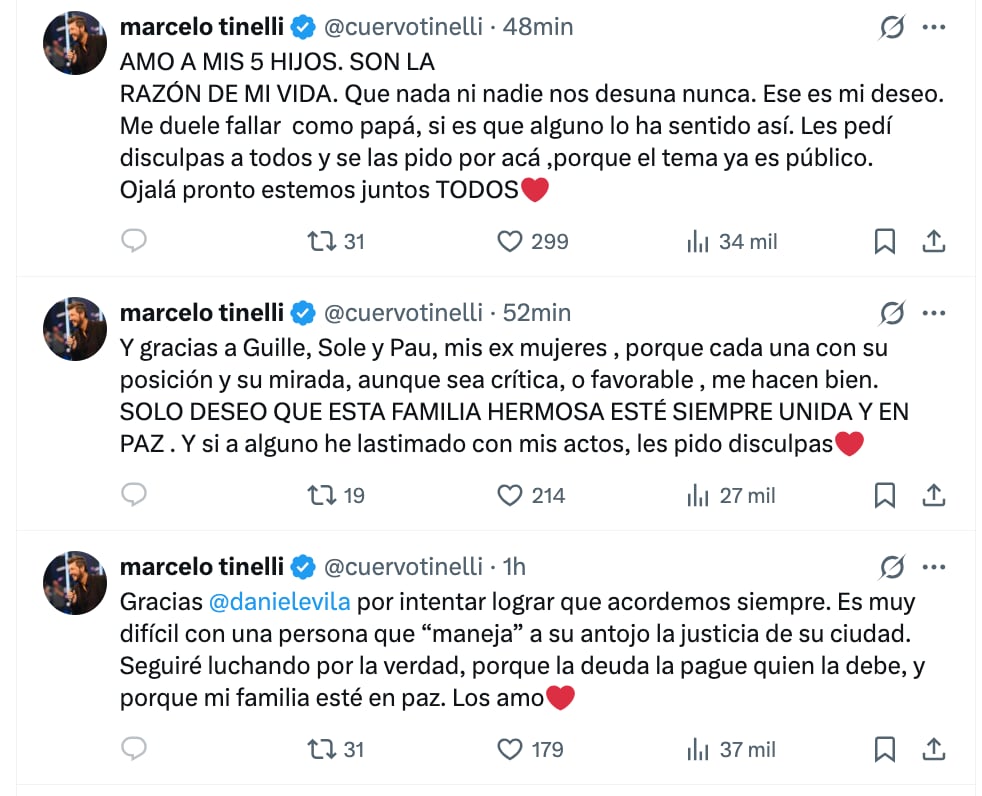Screen dimensions: 982x796
Task: Open the ellipsis menu on the bottom tweet
Action: coord(934,566)
